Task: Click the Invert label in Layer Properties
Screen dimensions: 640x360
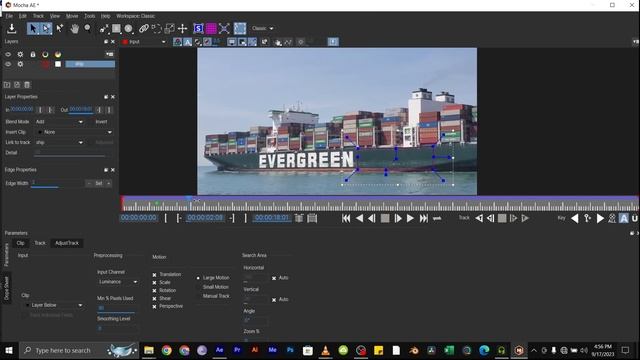Action: pyautogui.click(x=101, y=122)
